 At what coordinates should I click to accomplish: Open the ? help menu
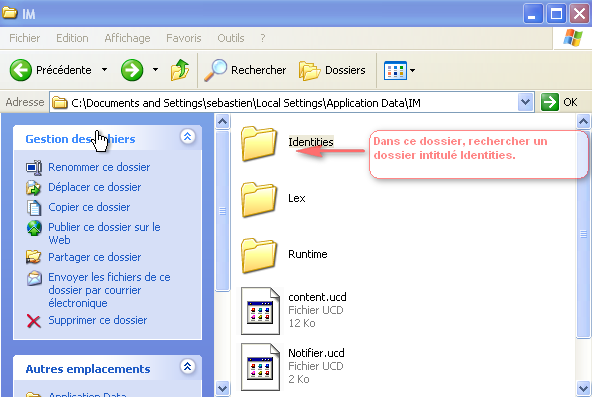pos(263,38)
